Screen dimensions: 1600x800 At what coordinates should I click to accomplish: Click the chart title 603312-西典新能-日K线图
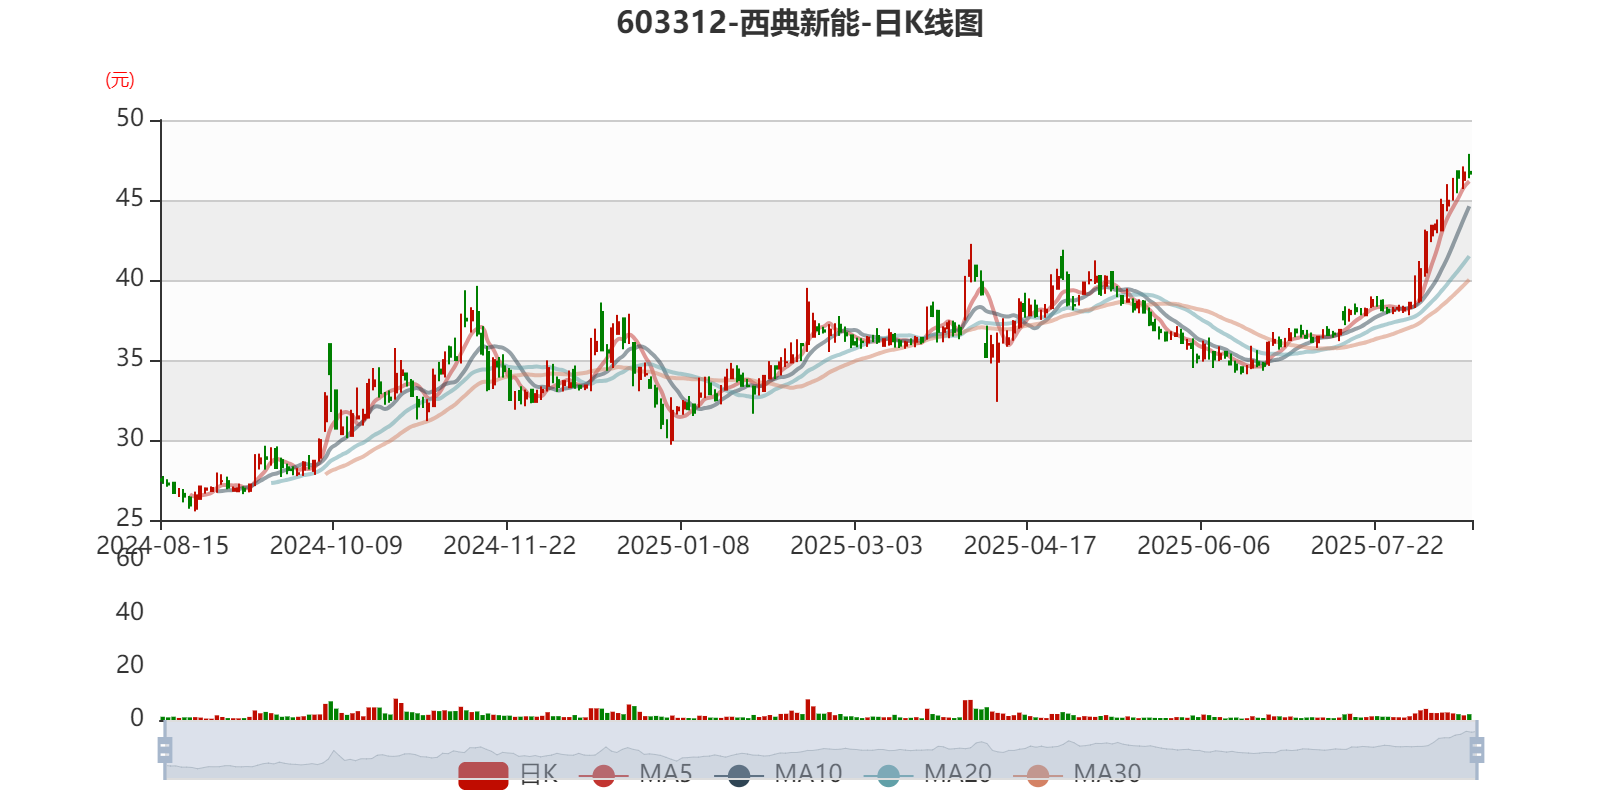pos(800,23)
